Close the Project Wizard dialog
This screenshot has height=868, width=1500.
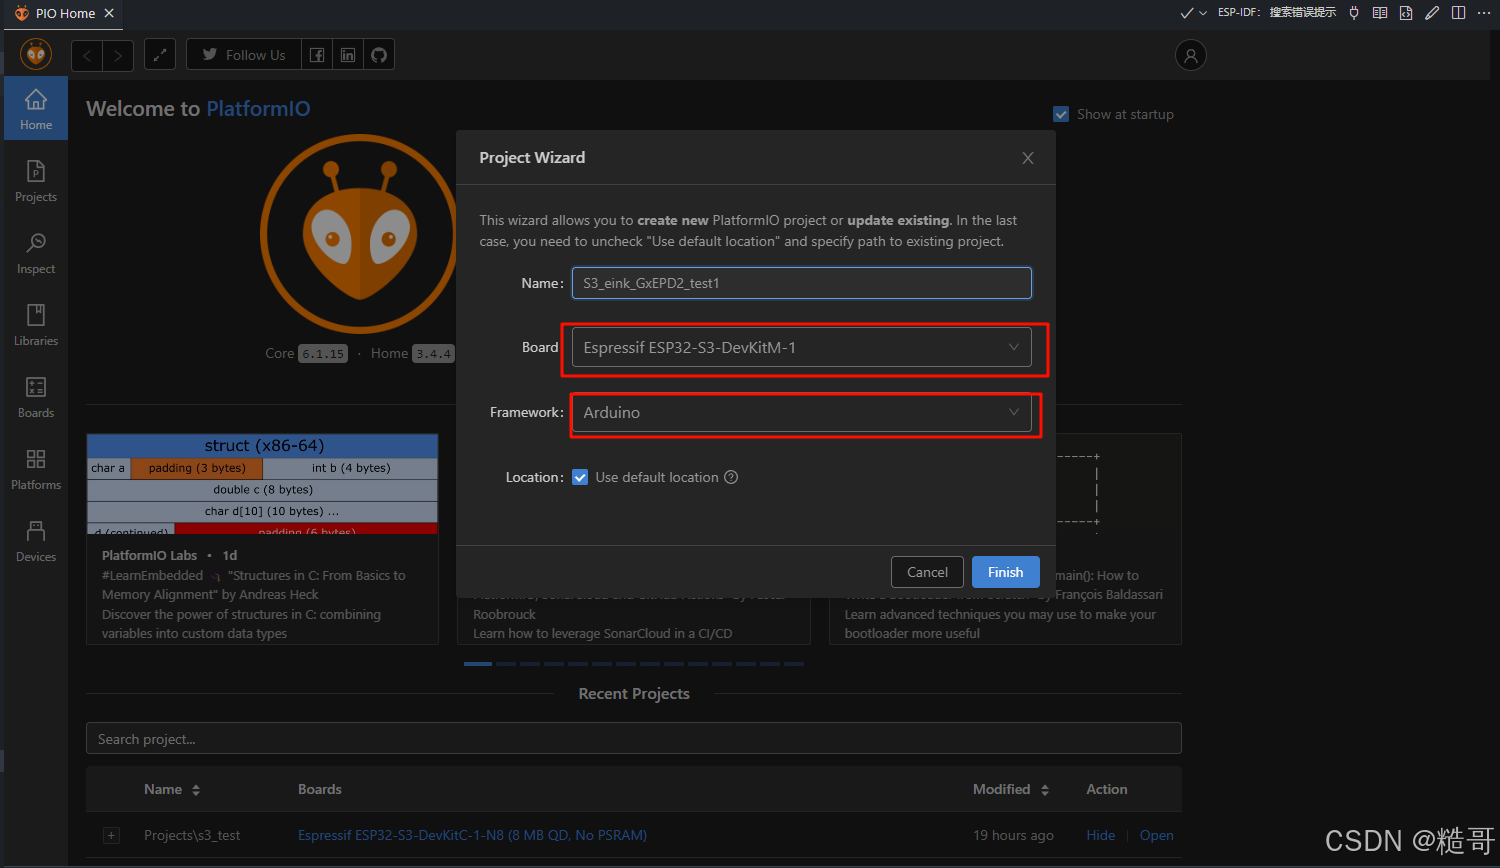tap(1027, 158)
